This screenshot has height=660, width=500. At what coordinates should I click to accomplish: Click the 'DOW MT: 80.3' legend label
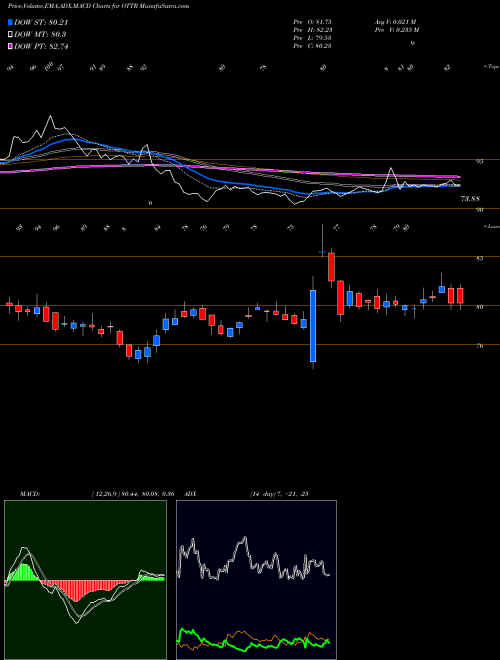(40, 35)
